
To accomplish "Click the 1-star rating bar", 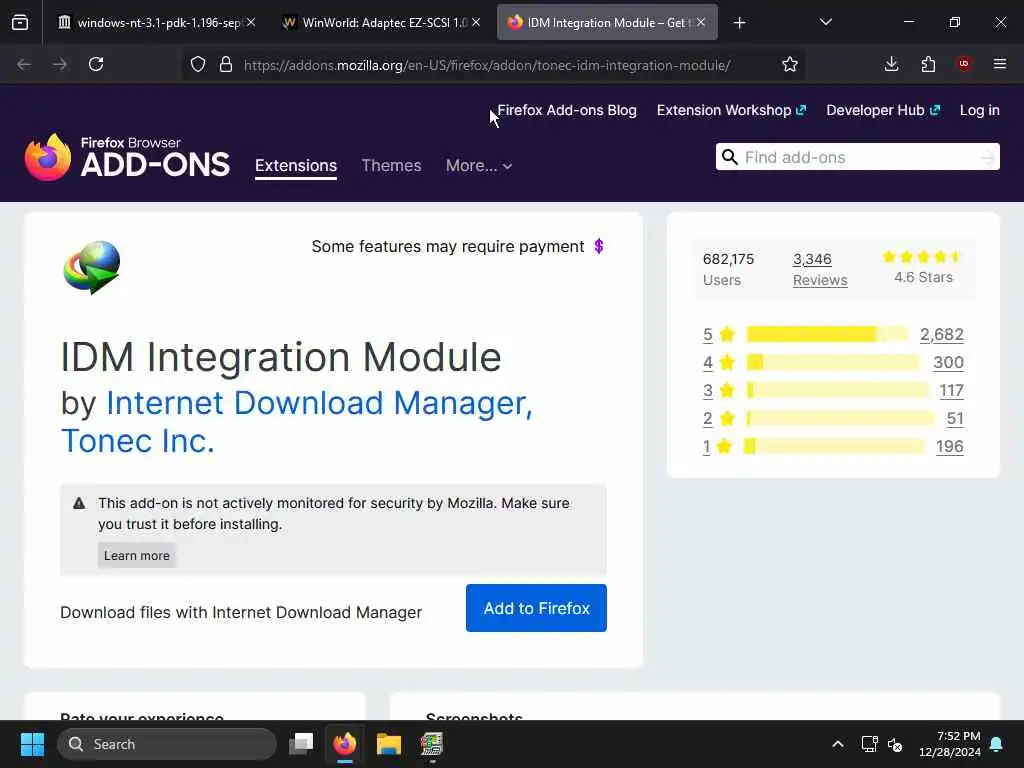I will (835, 447).
